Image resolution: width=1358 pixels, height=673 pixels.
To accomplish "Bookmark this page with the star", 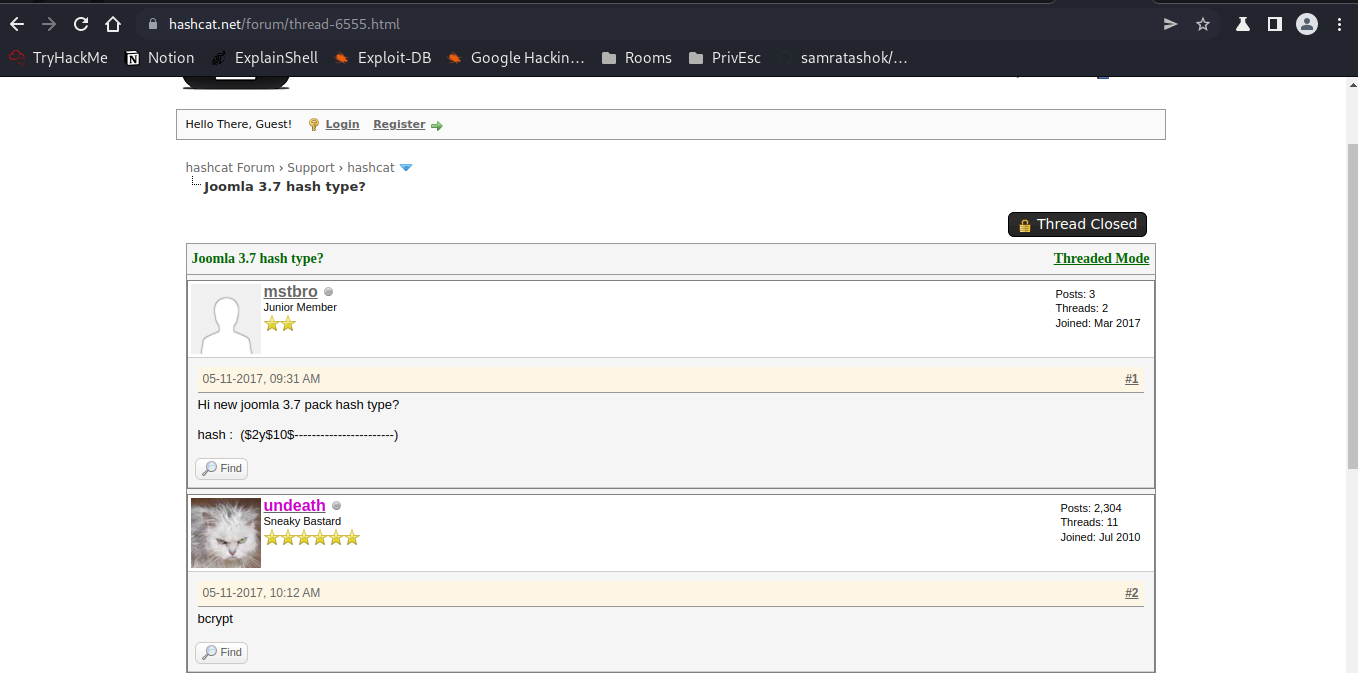I will (x=1203, y=24).
